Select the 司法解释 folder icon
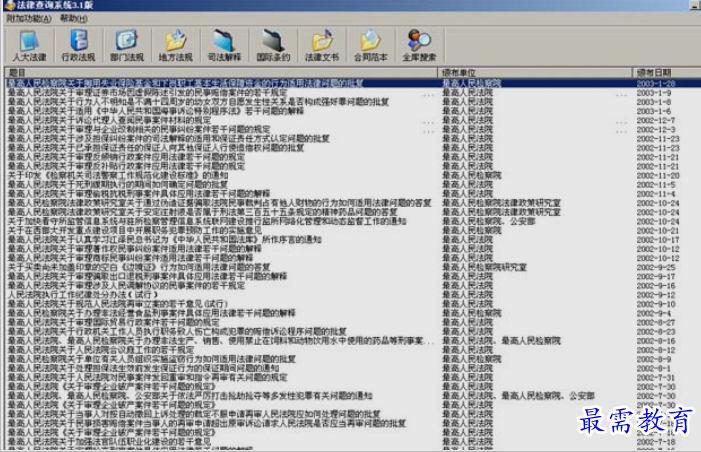The width and height of the screenshot is (701, 452). (x=224, y=46)
